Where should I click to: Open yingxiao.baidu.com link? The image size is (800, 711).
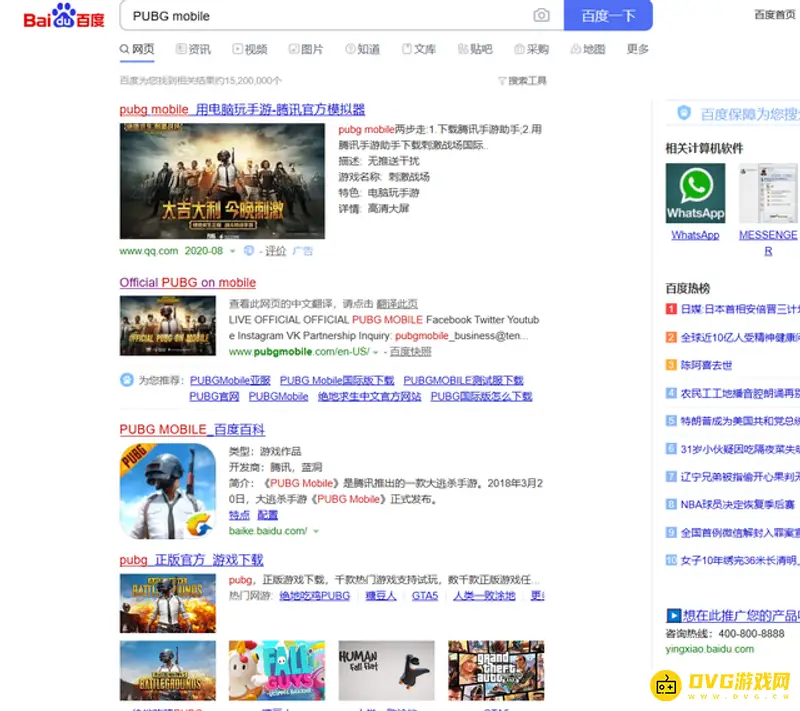pos(710,649)
